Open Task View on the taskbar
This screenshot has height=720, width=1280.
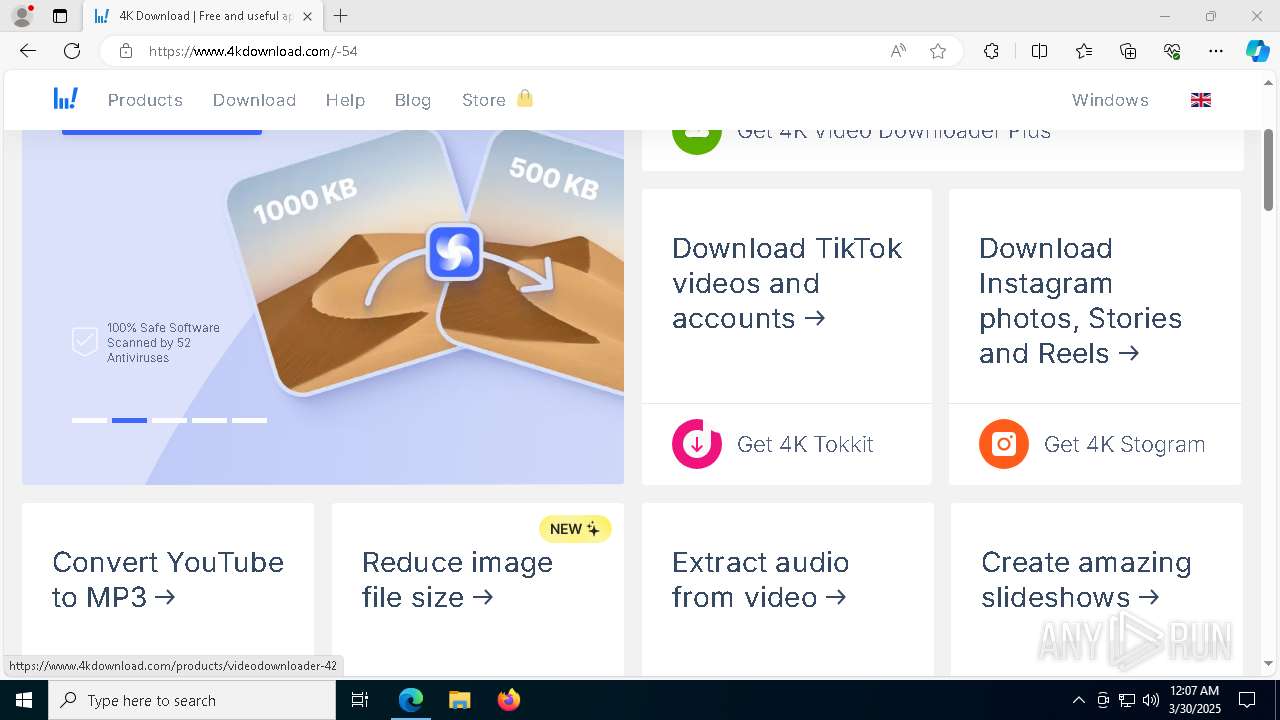click(360, 700)
